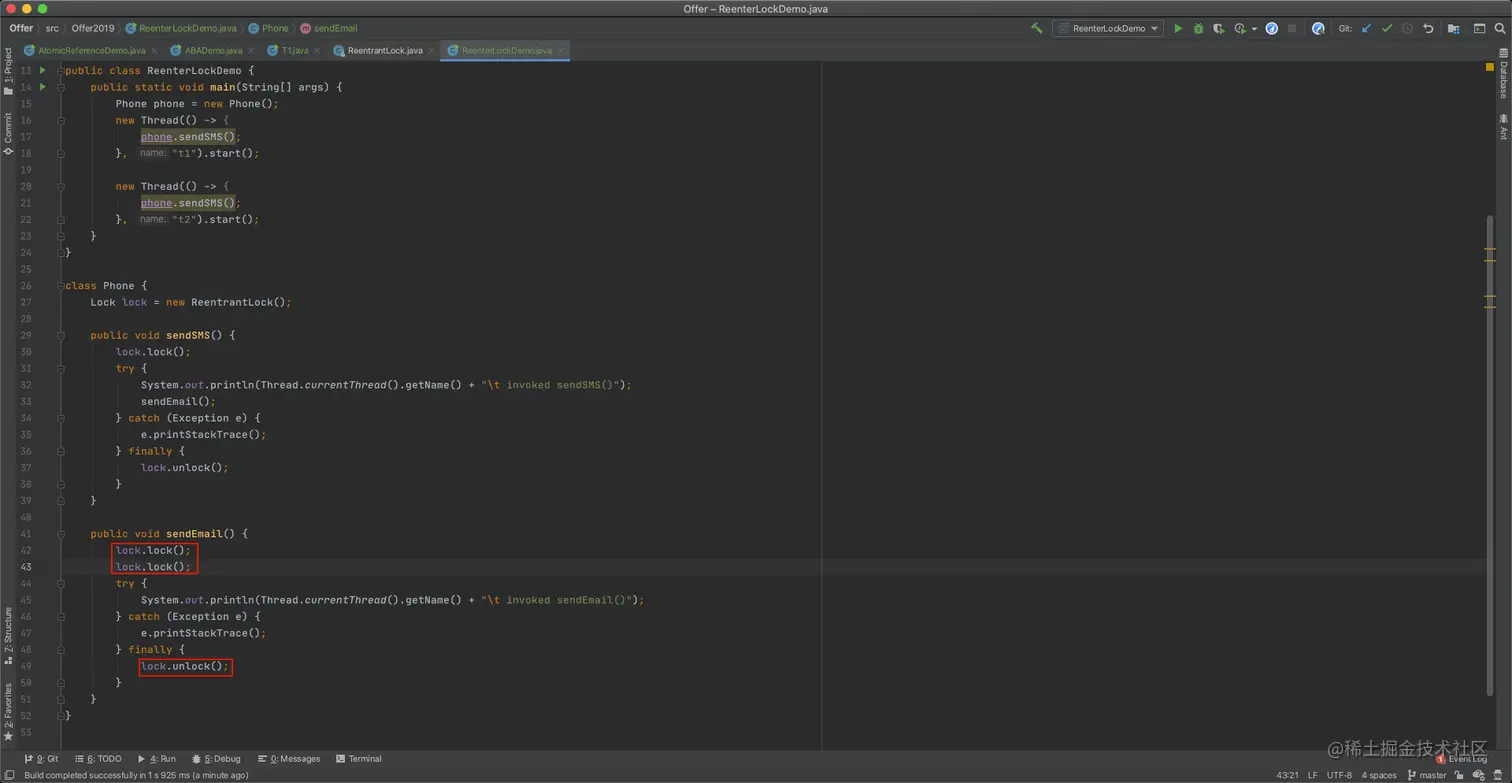Screen dimensions: 1512x783
Task: Click run gutter icon beside main method
Action: click(x=42, y=87)
